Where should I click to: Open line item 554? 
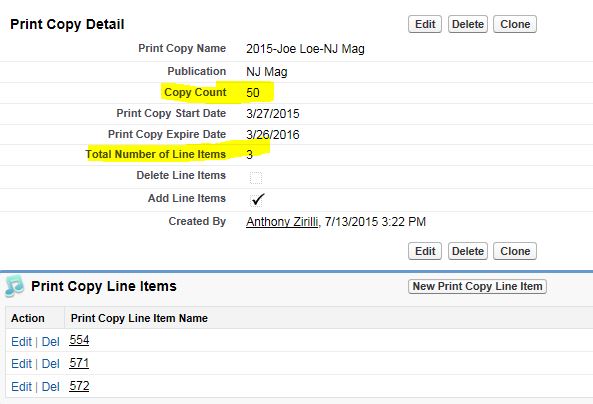pyautogui.click(x=79, y=340)
